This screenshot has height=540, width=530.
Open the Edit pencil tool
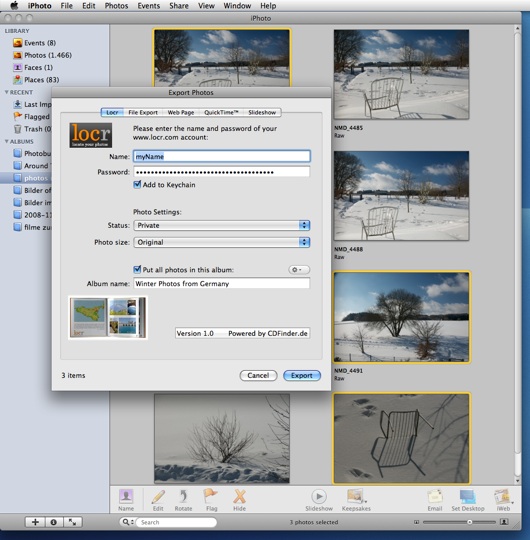click(x=158, y=497)
